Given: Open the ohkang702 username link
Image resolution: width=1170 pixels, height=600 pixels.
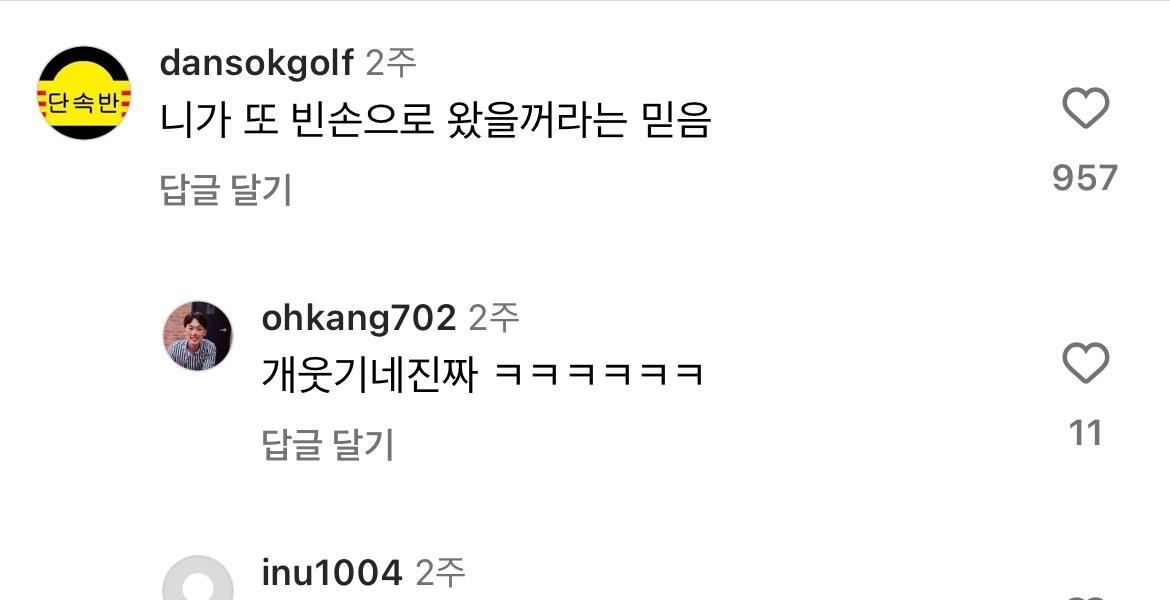Looking at the screenshot, I should tap(359, 319).
